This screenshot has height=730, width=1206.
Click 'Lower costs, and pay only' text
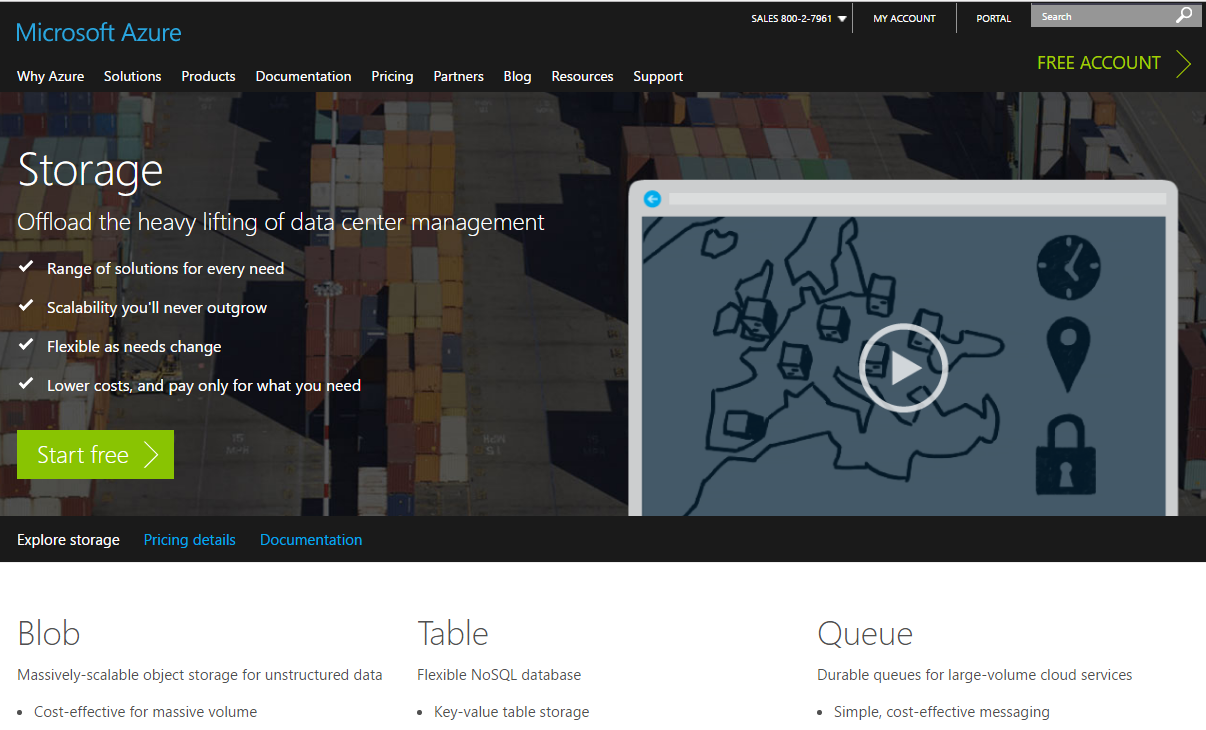pos(204,386)
